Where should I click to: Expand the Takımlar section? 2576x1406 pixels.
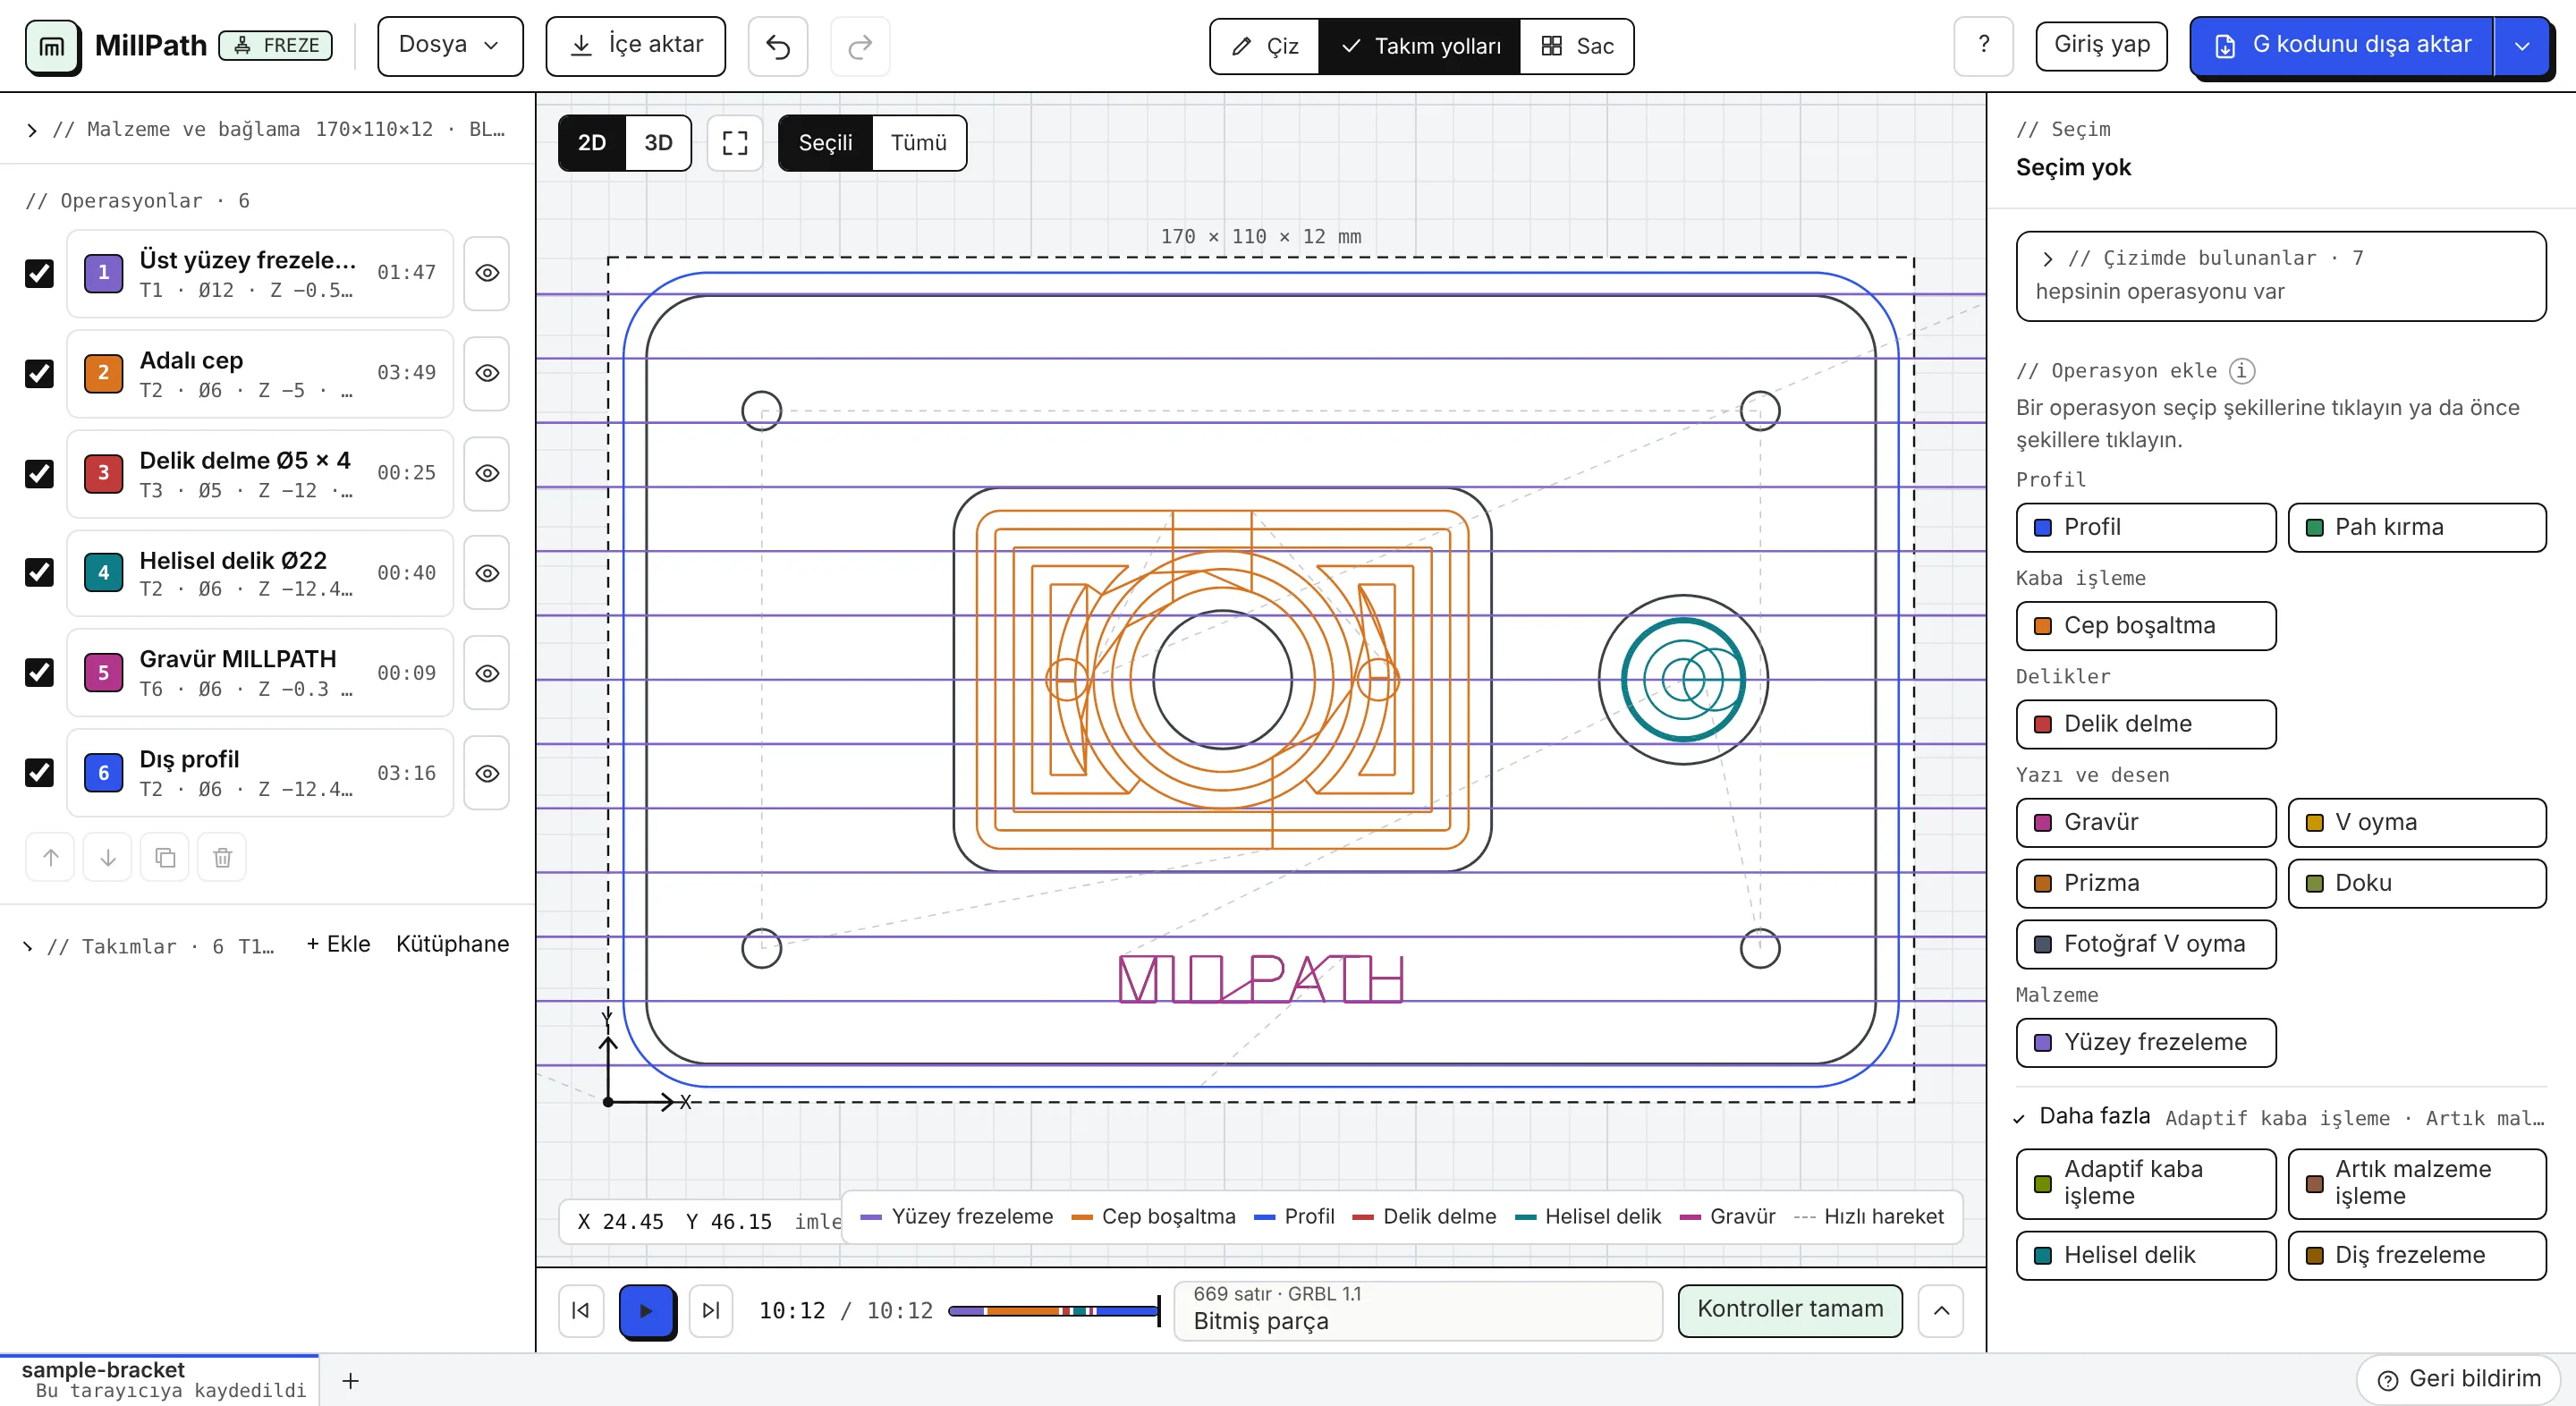click(150, 946)
